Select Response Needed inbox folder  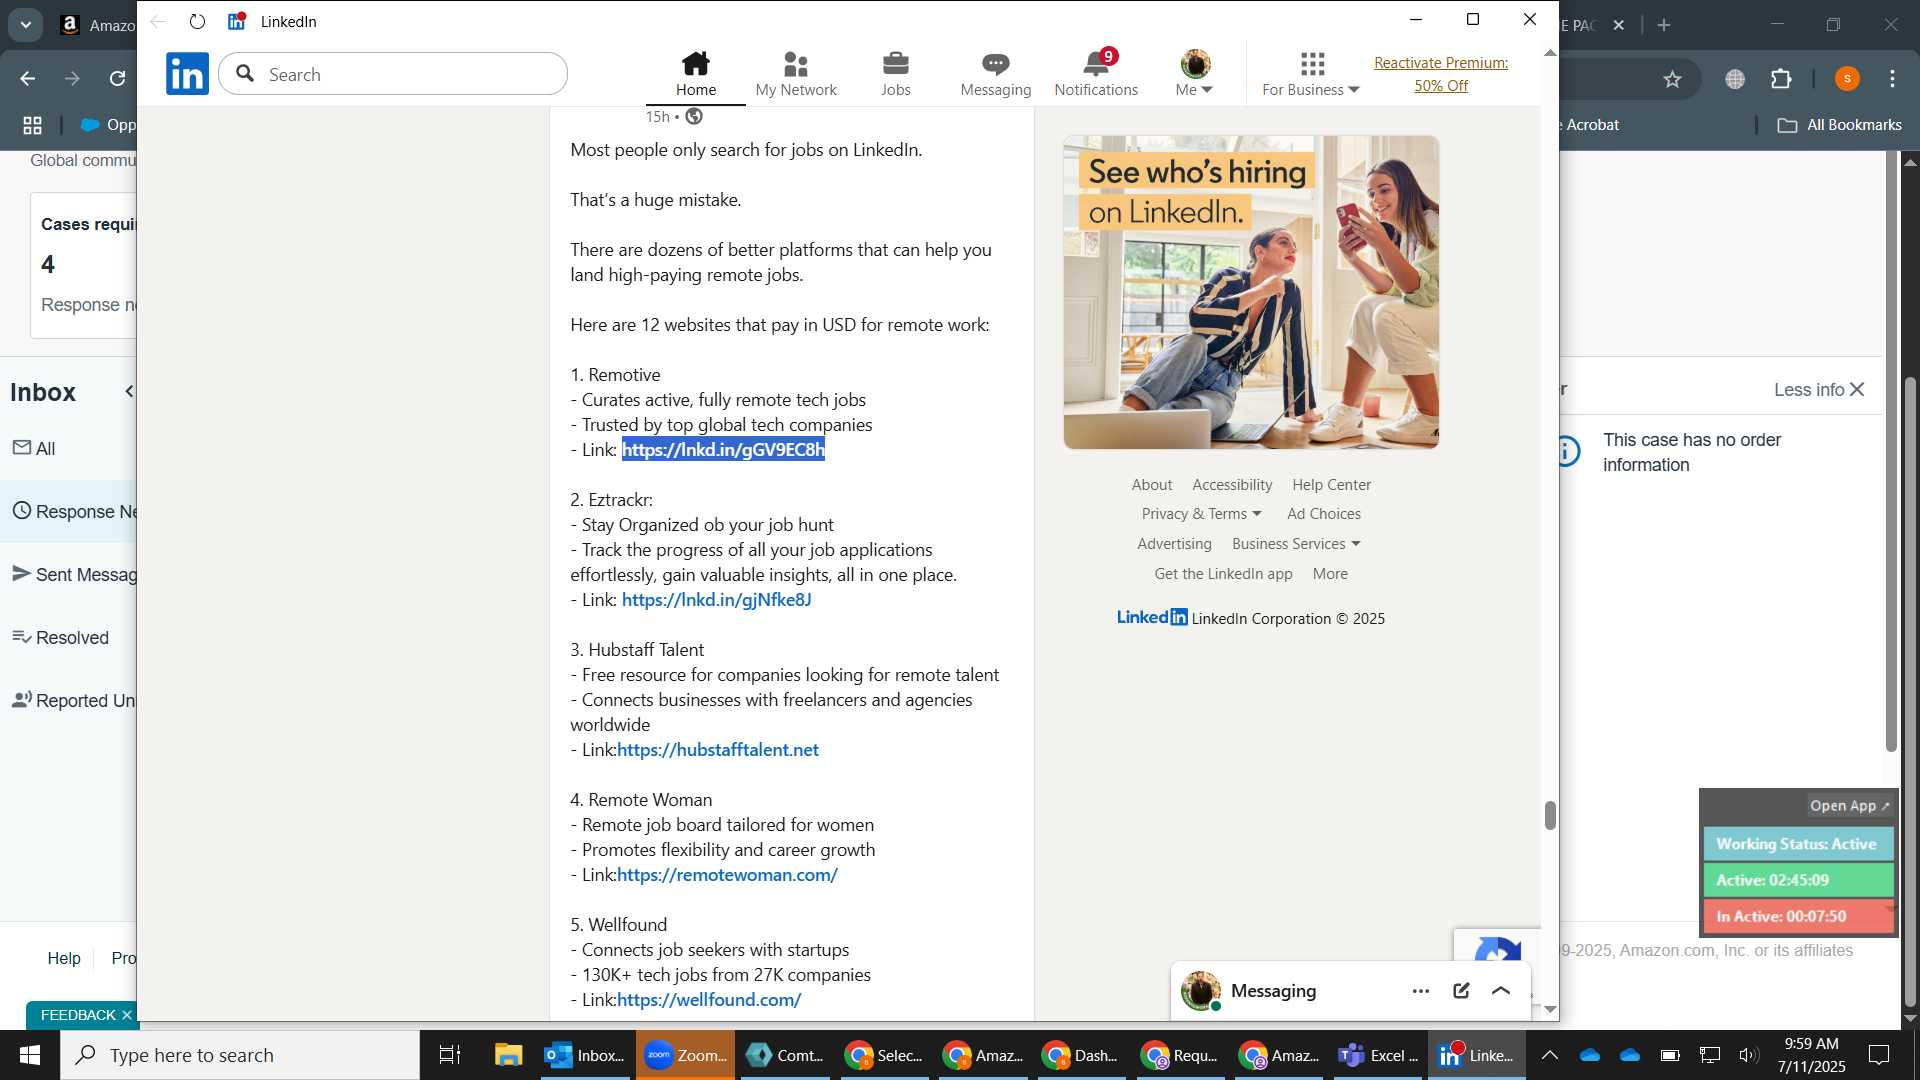(68, 512)
